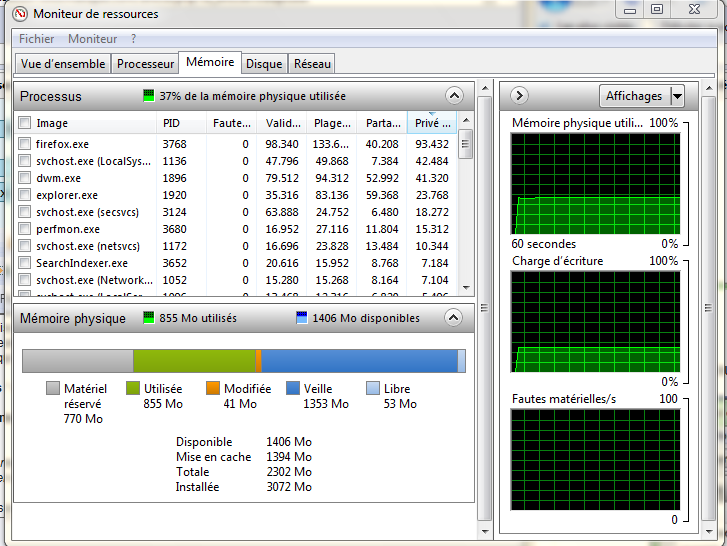Open the Moniteur menu

(x=92, y=38)
